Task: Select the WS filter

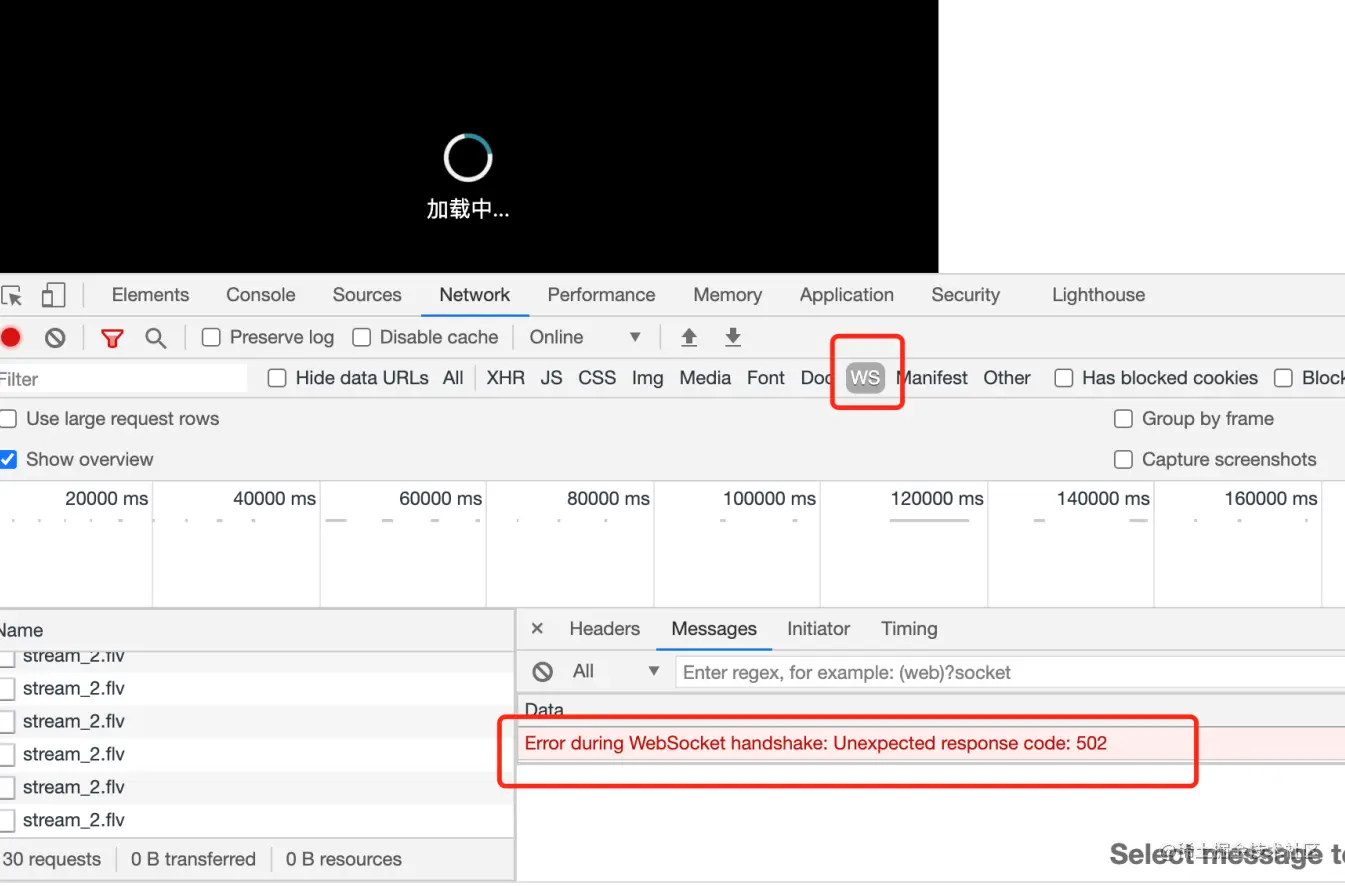Action: (x=865, y=378)
